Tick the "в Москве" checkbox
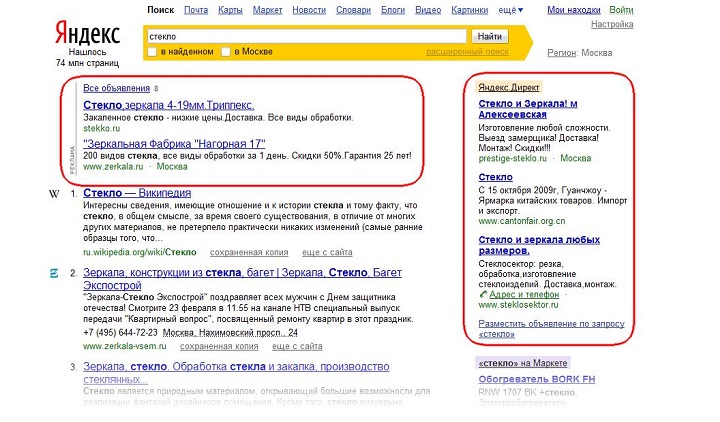This screenshot has width=720, height=422. pos(225,52)
